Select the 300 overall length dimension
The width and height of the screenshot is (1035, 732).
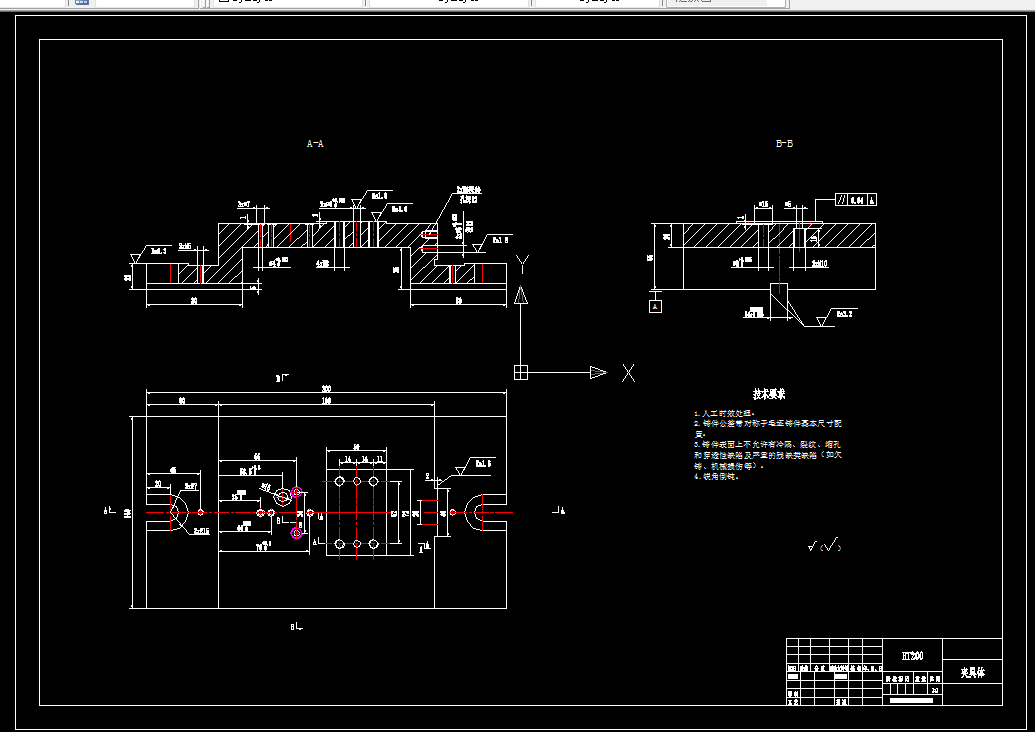tap(326, 389)
